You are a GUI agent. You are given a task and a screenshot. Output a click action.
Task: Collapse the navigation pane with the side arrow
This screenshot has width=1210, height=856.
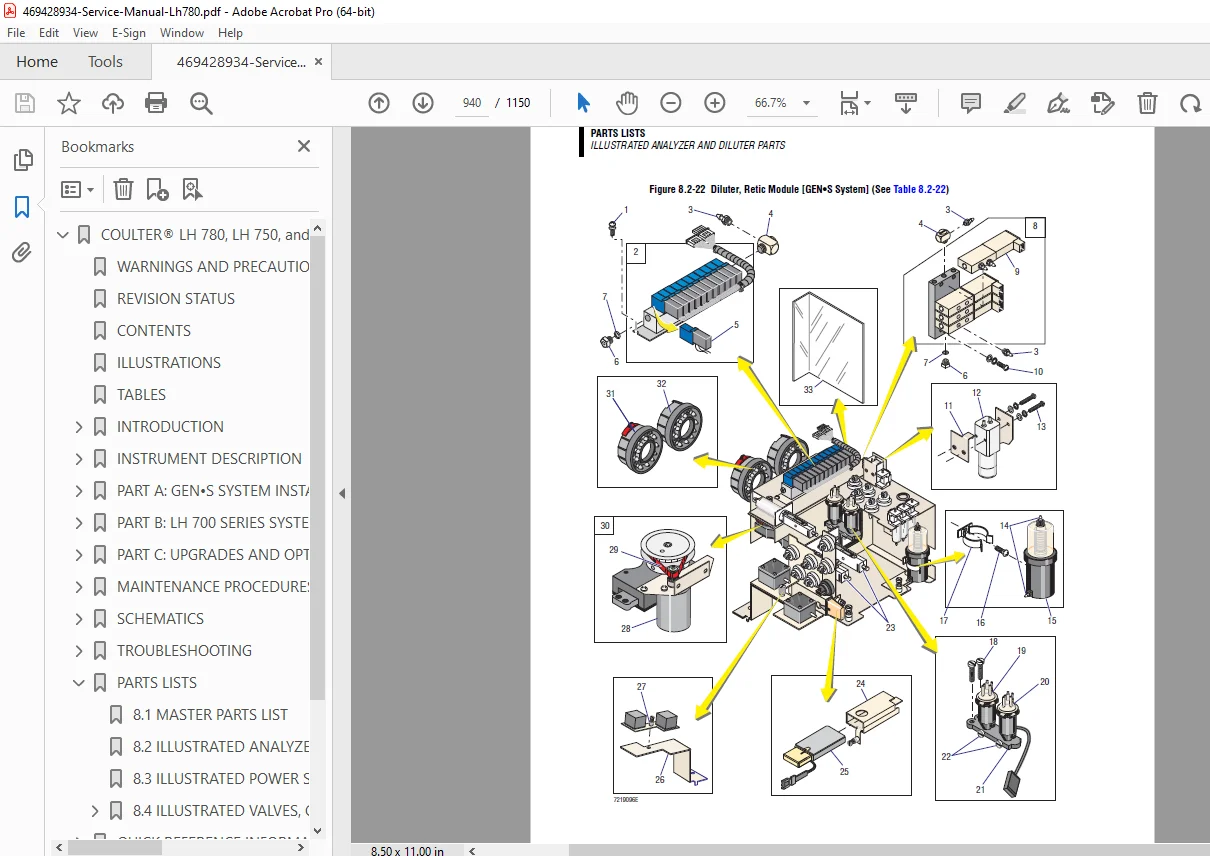click(342, 493)
